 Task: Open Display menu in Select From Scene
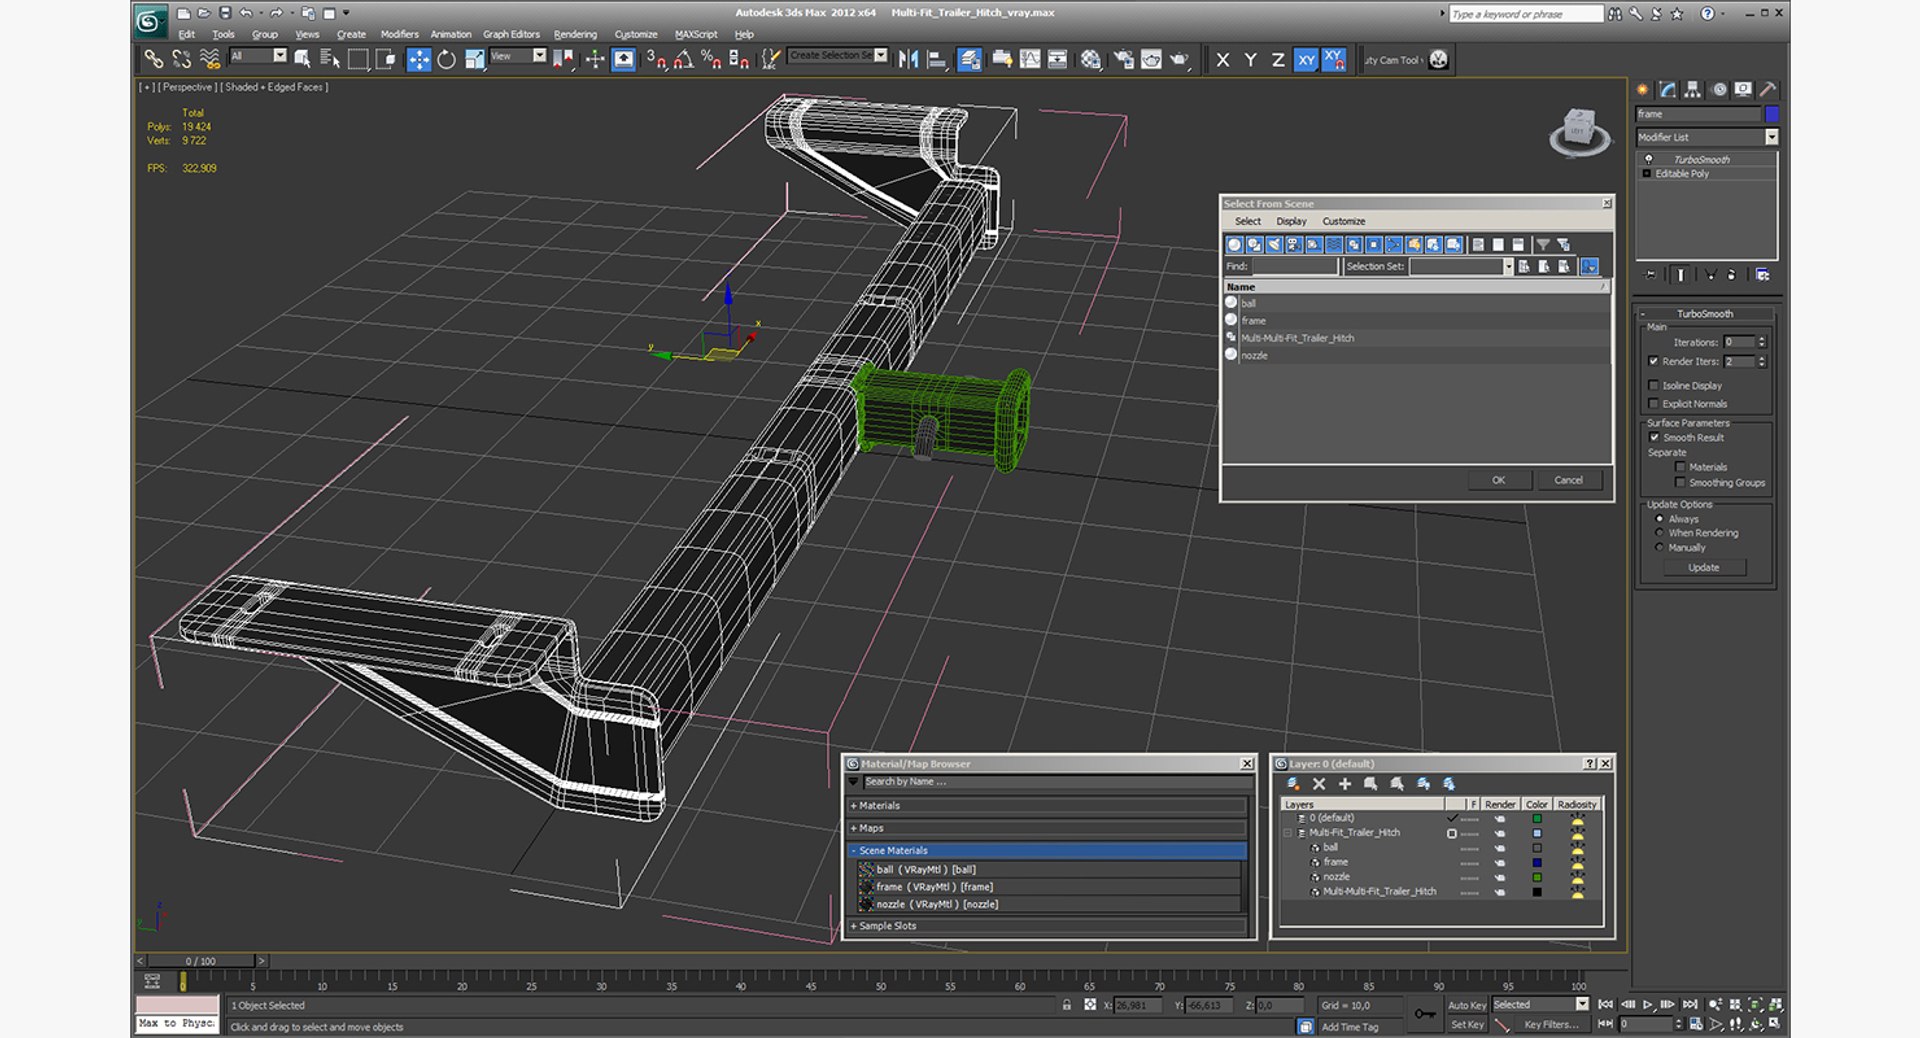pyautogui.click(x=1291, y=221)
